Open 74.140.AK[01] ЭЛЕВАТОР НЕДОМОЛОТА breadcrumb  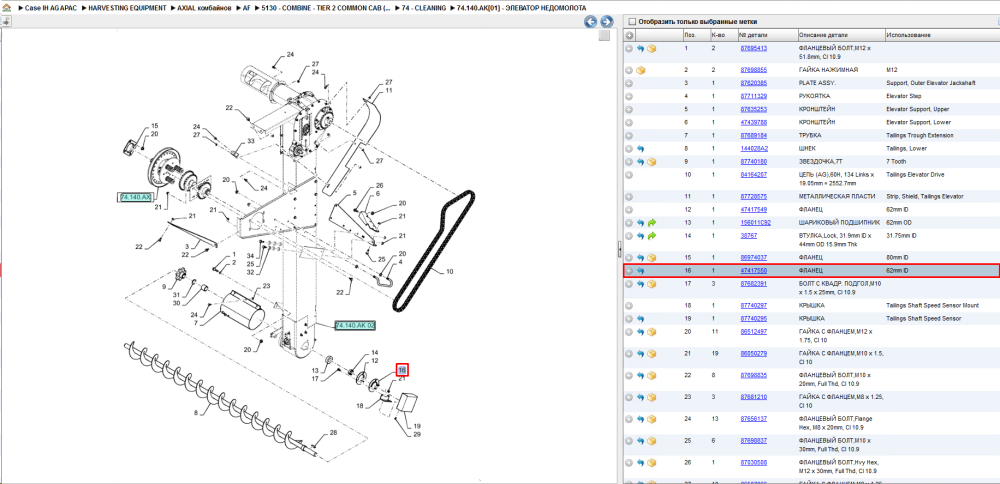(521, 8)
